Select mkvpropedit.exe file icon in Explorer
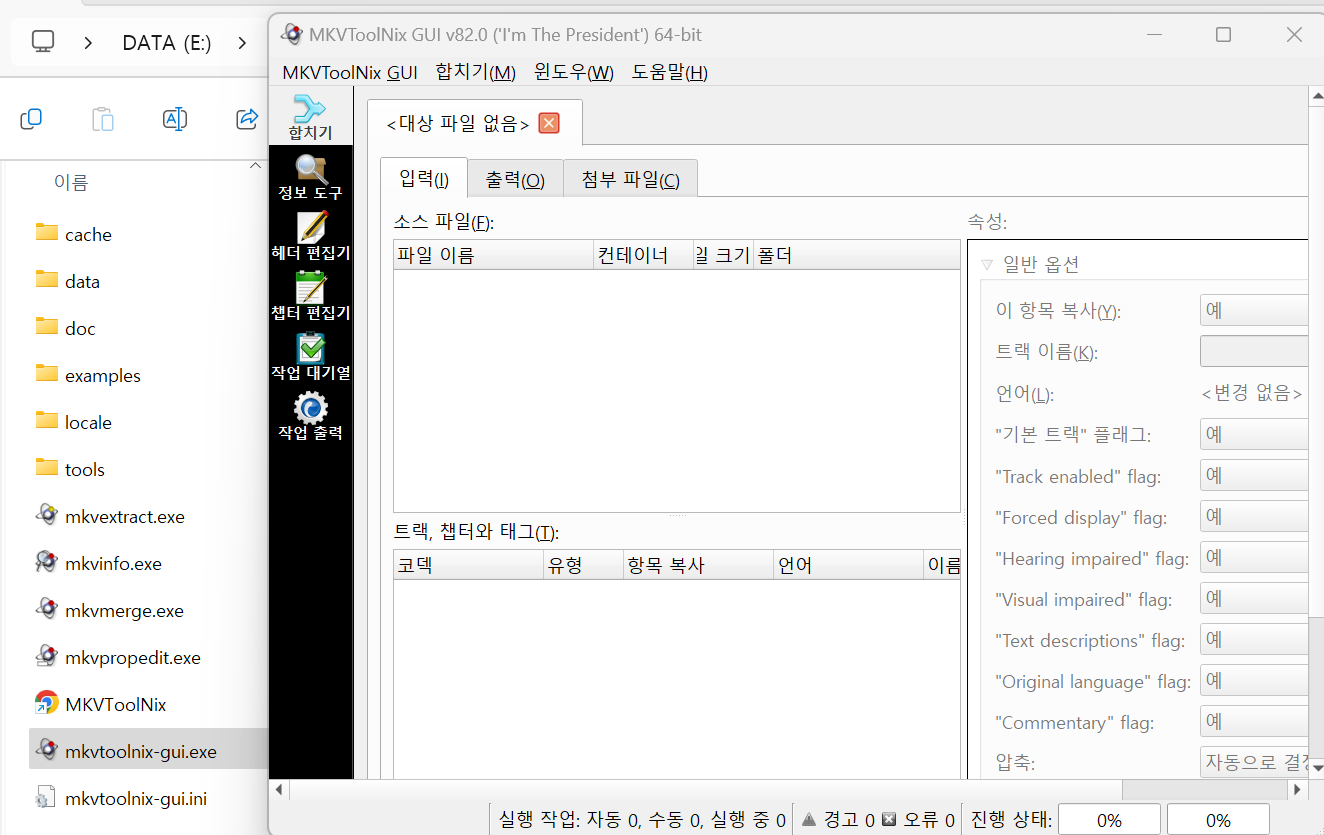The height and width of the screenshot is (835, 1324). [46, 656]
